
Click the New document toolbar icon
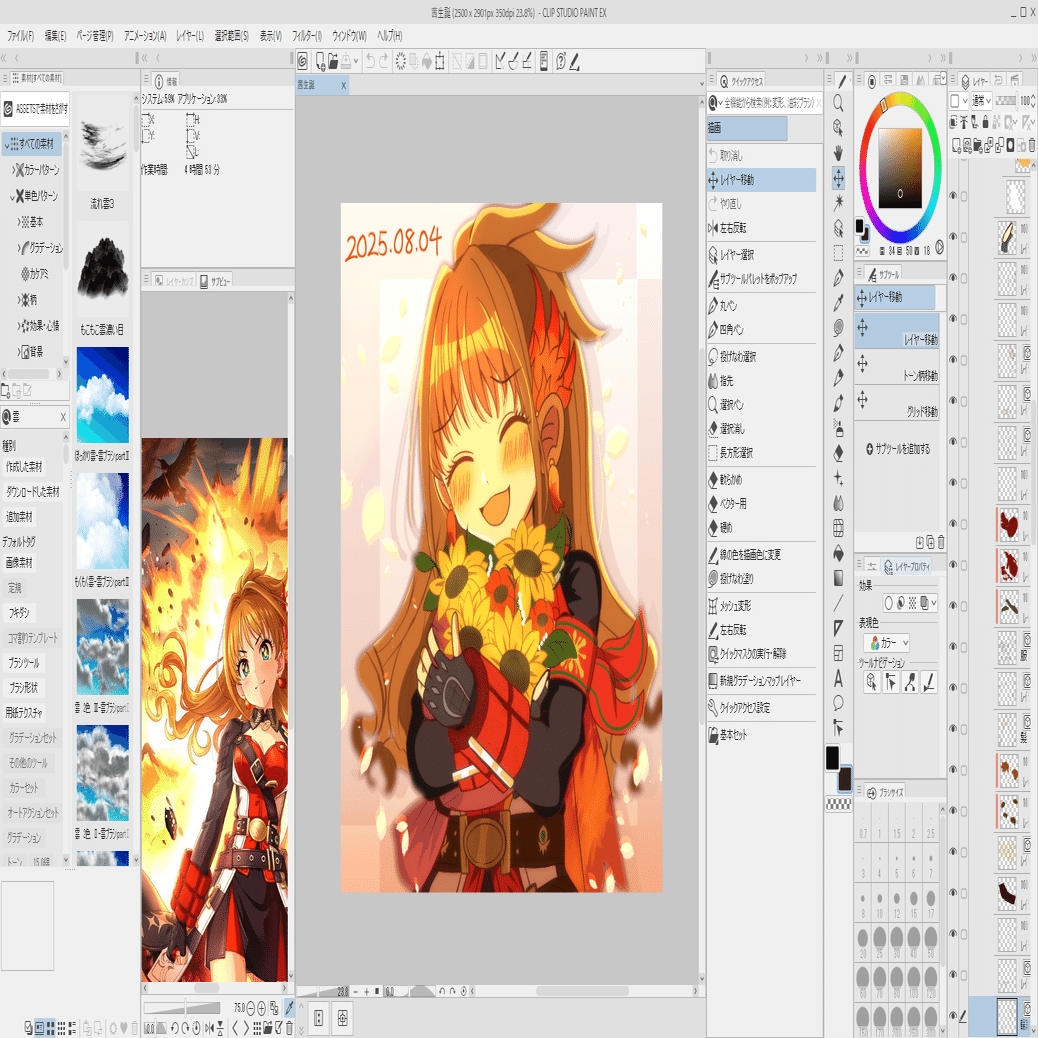pyautogui.click(x=320, y=62)
